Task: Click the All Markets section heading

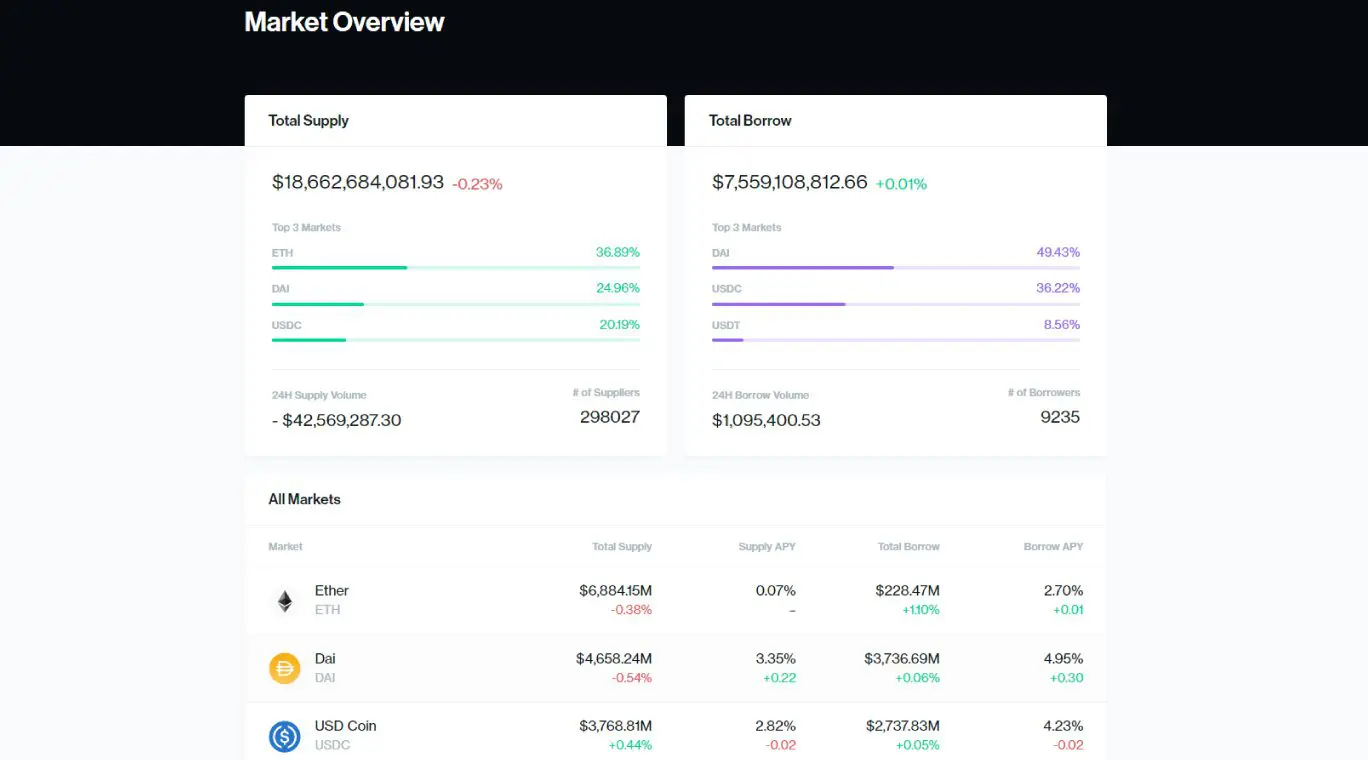Action: 304,499
